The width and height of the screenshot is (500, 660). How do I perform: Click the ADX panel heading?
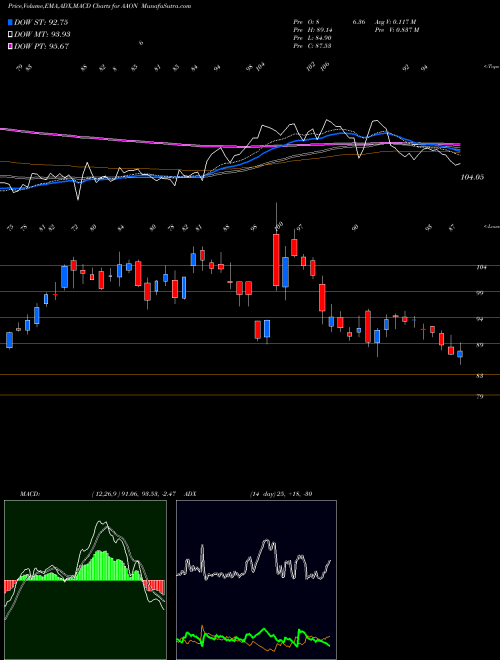[x=190, y=493]
